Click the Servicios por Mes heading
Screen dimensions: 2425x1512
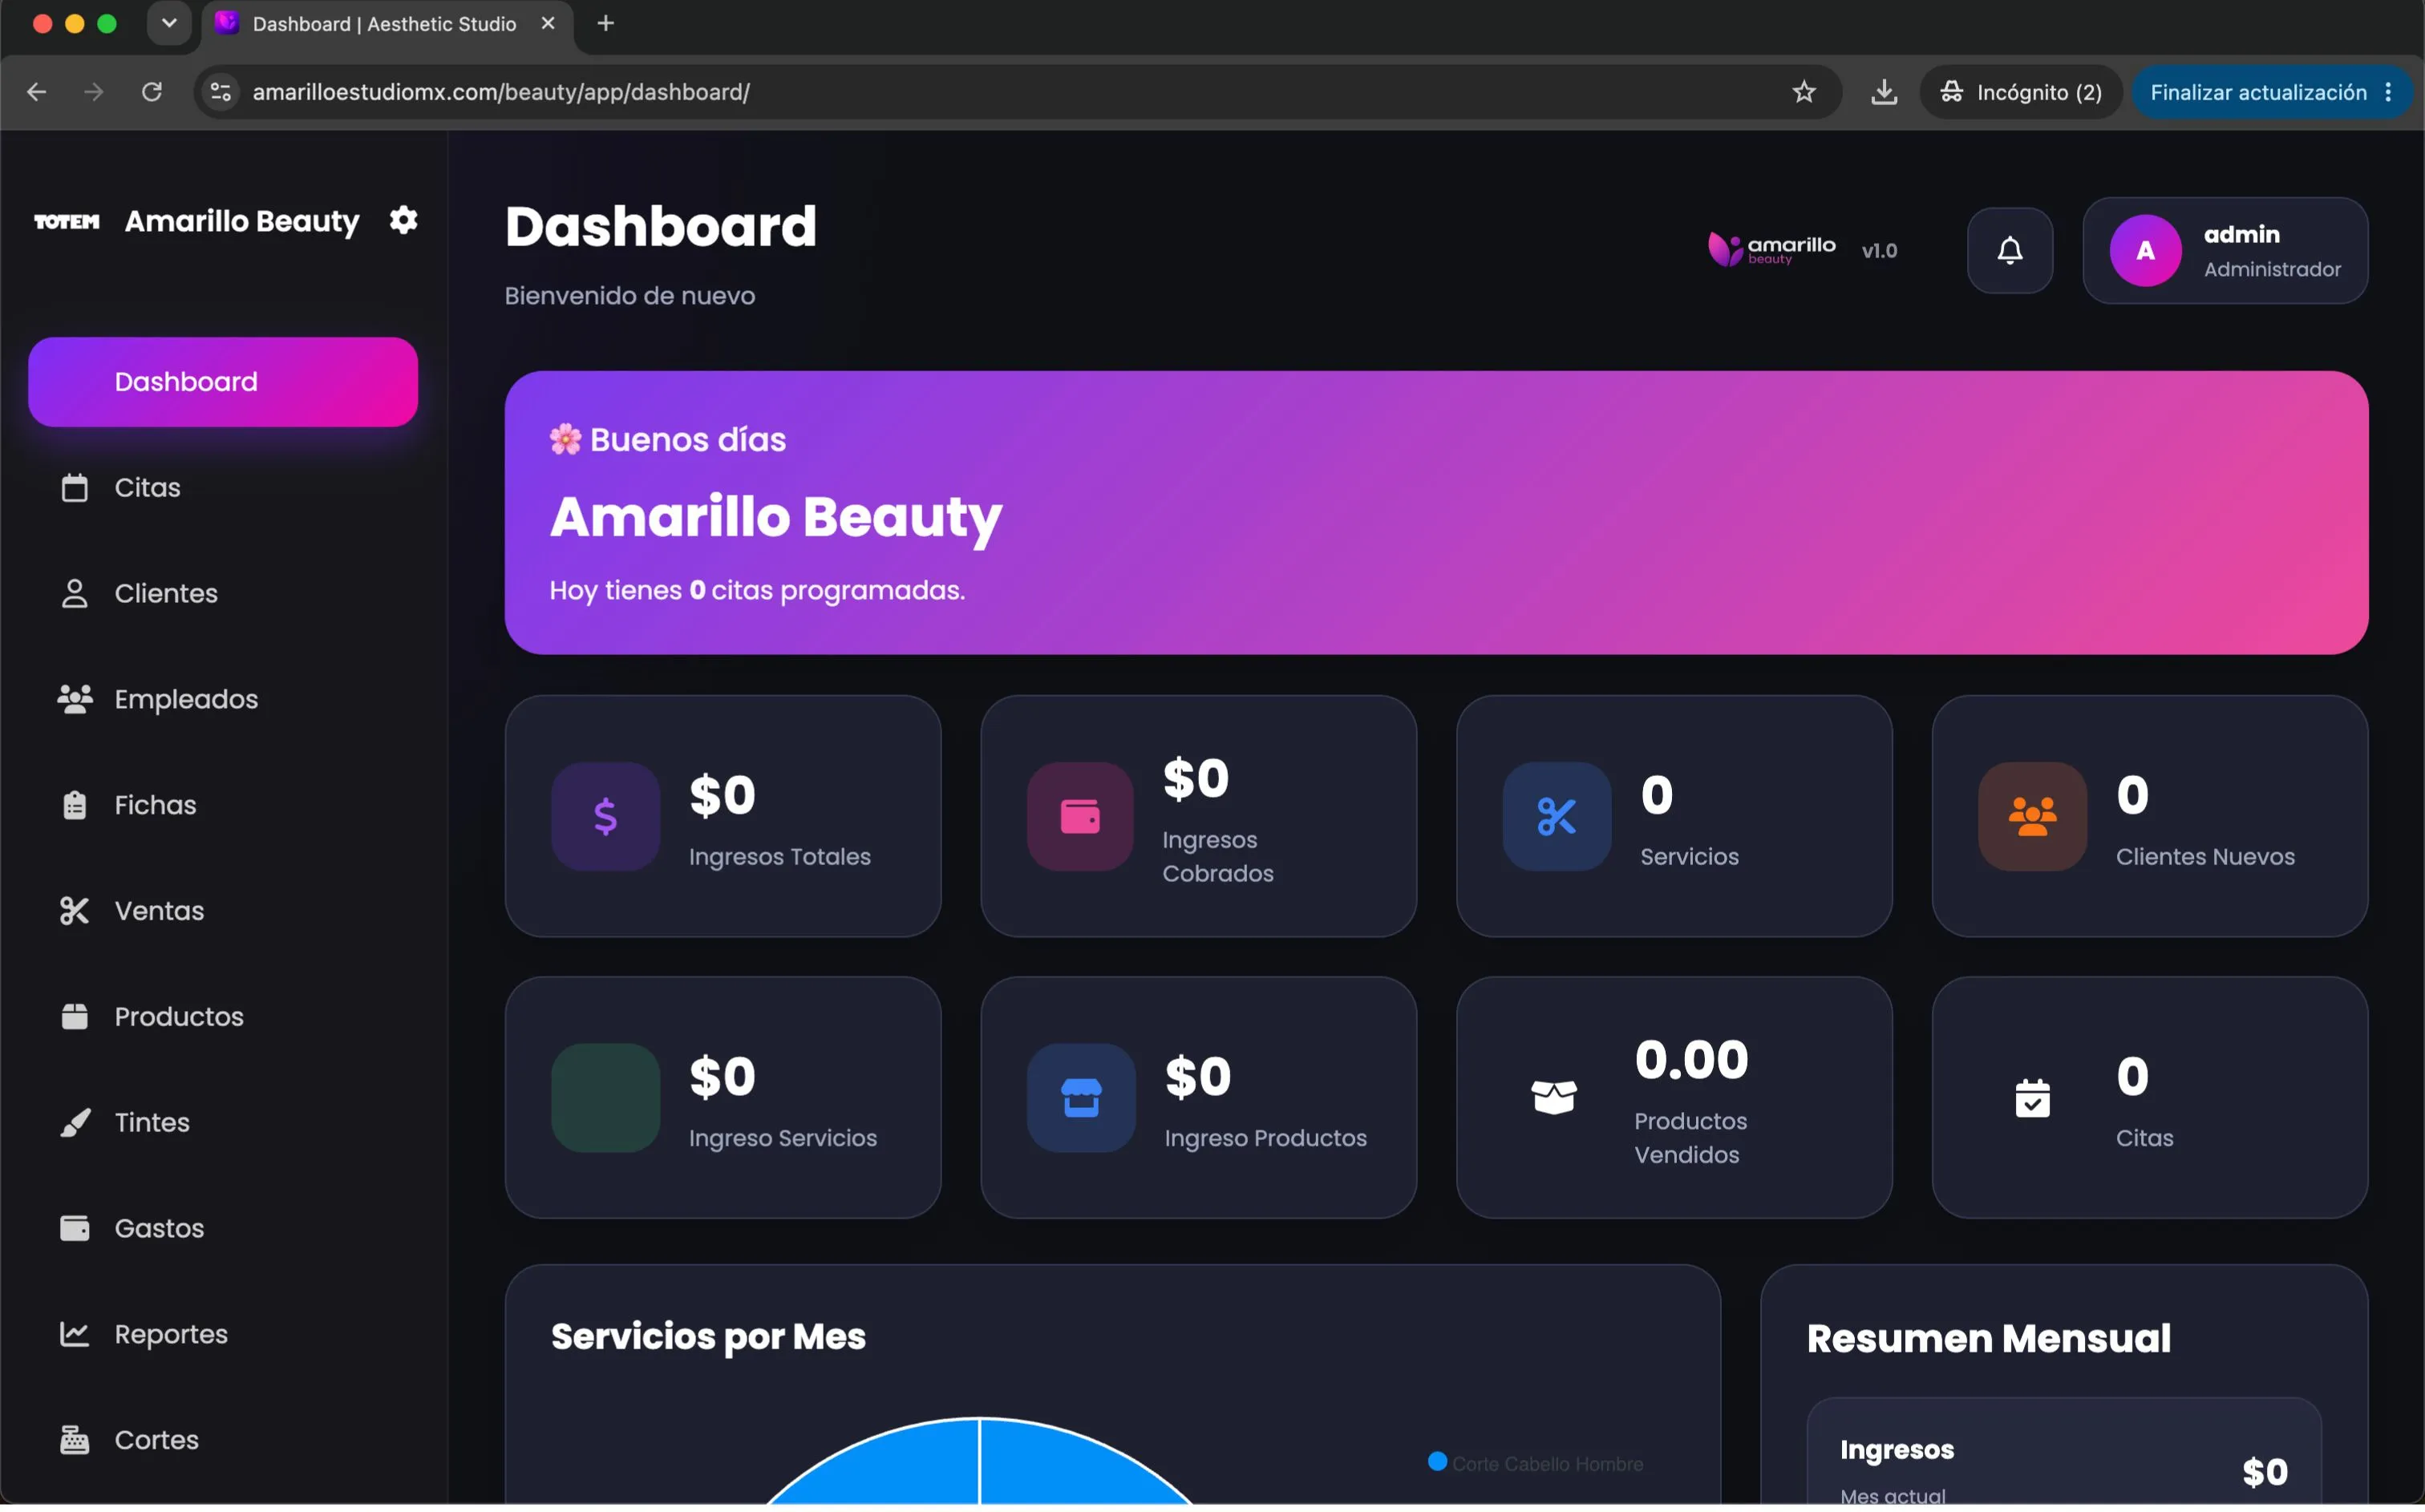point(708,1337)
